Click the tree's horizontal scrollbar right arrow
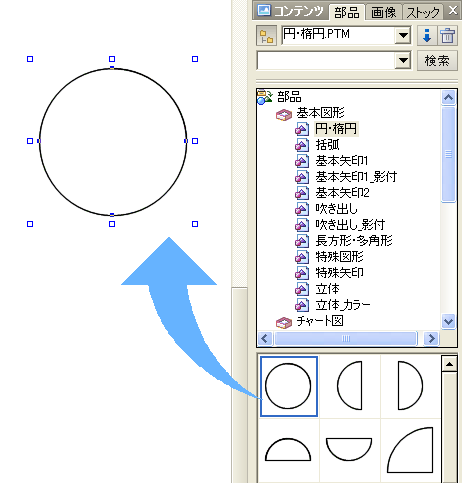 coord(431,339)
